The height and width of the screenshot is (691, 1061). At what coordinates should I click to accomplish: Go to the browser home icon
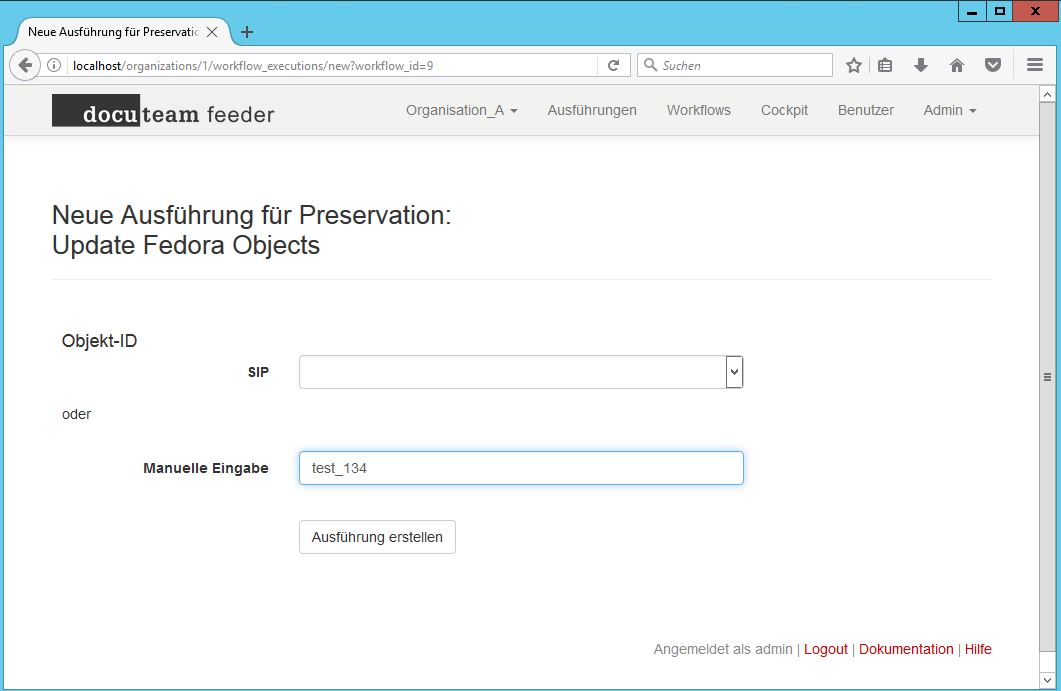point(957,66)
